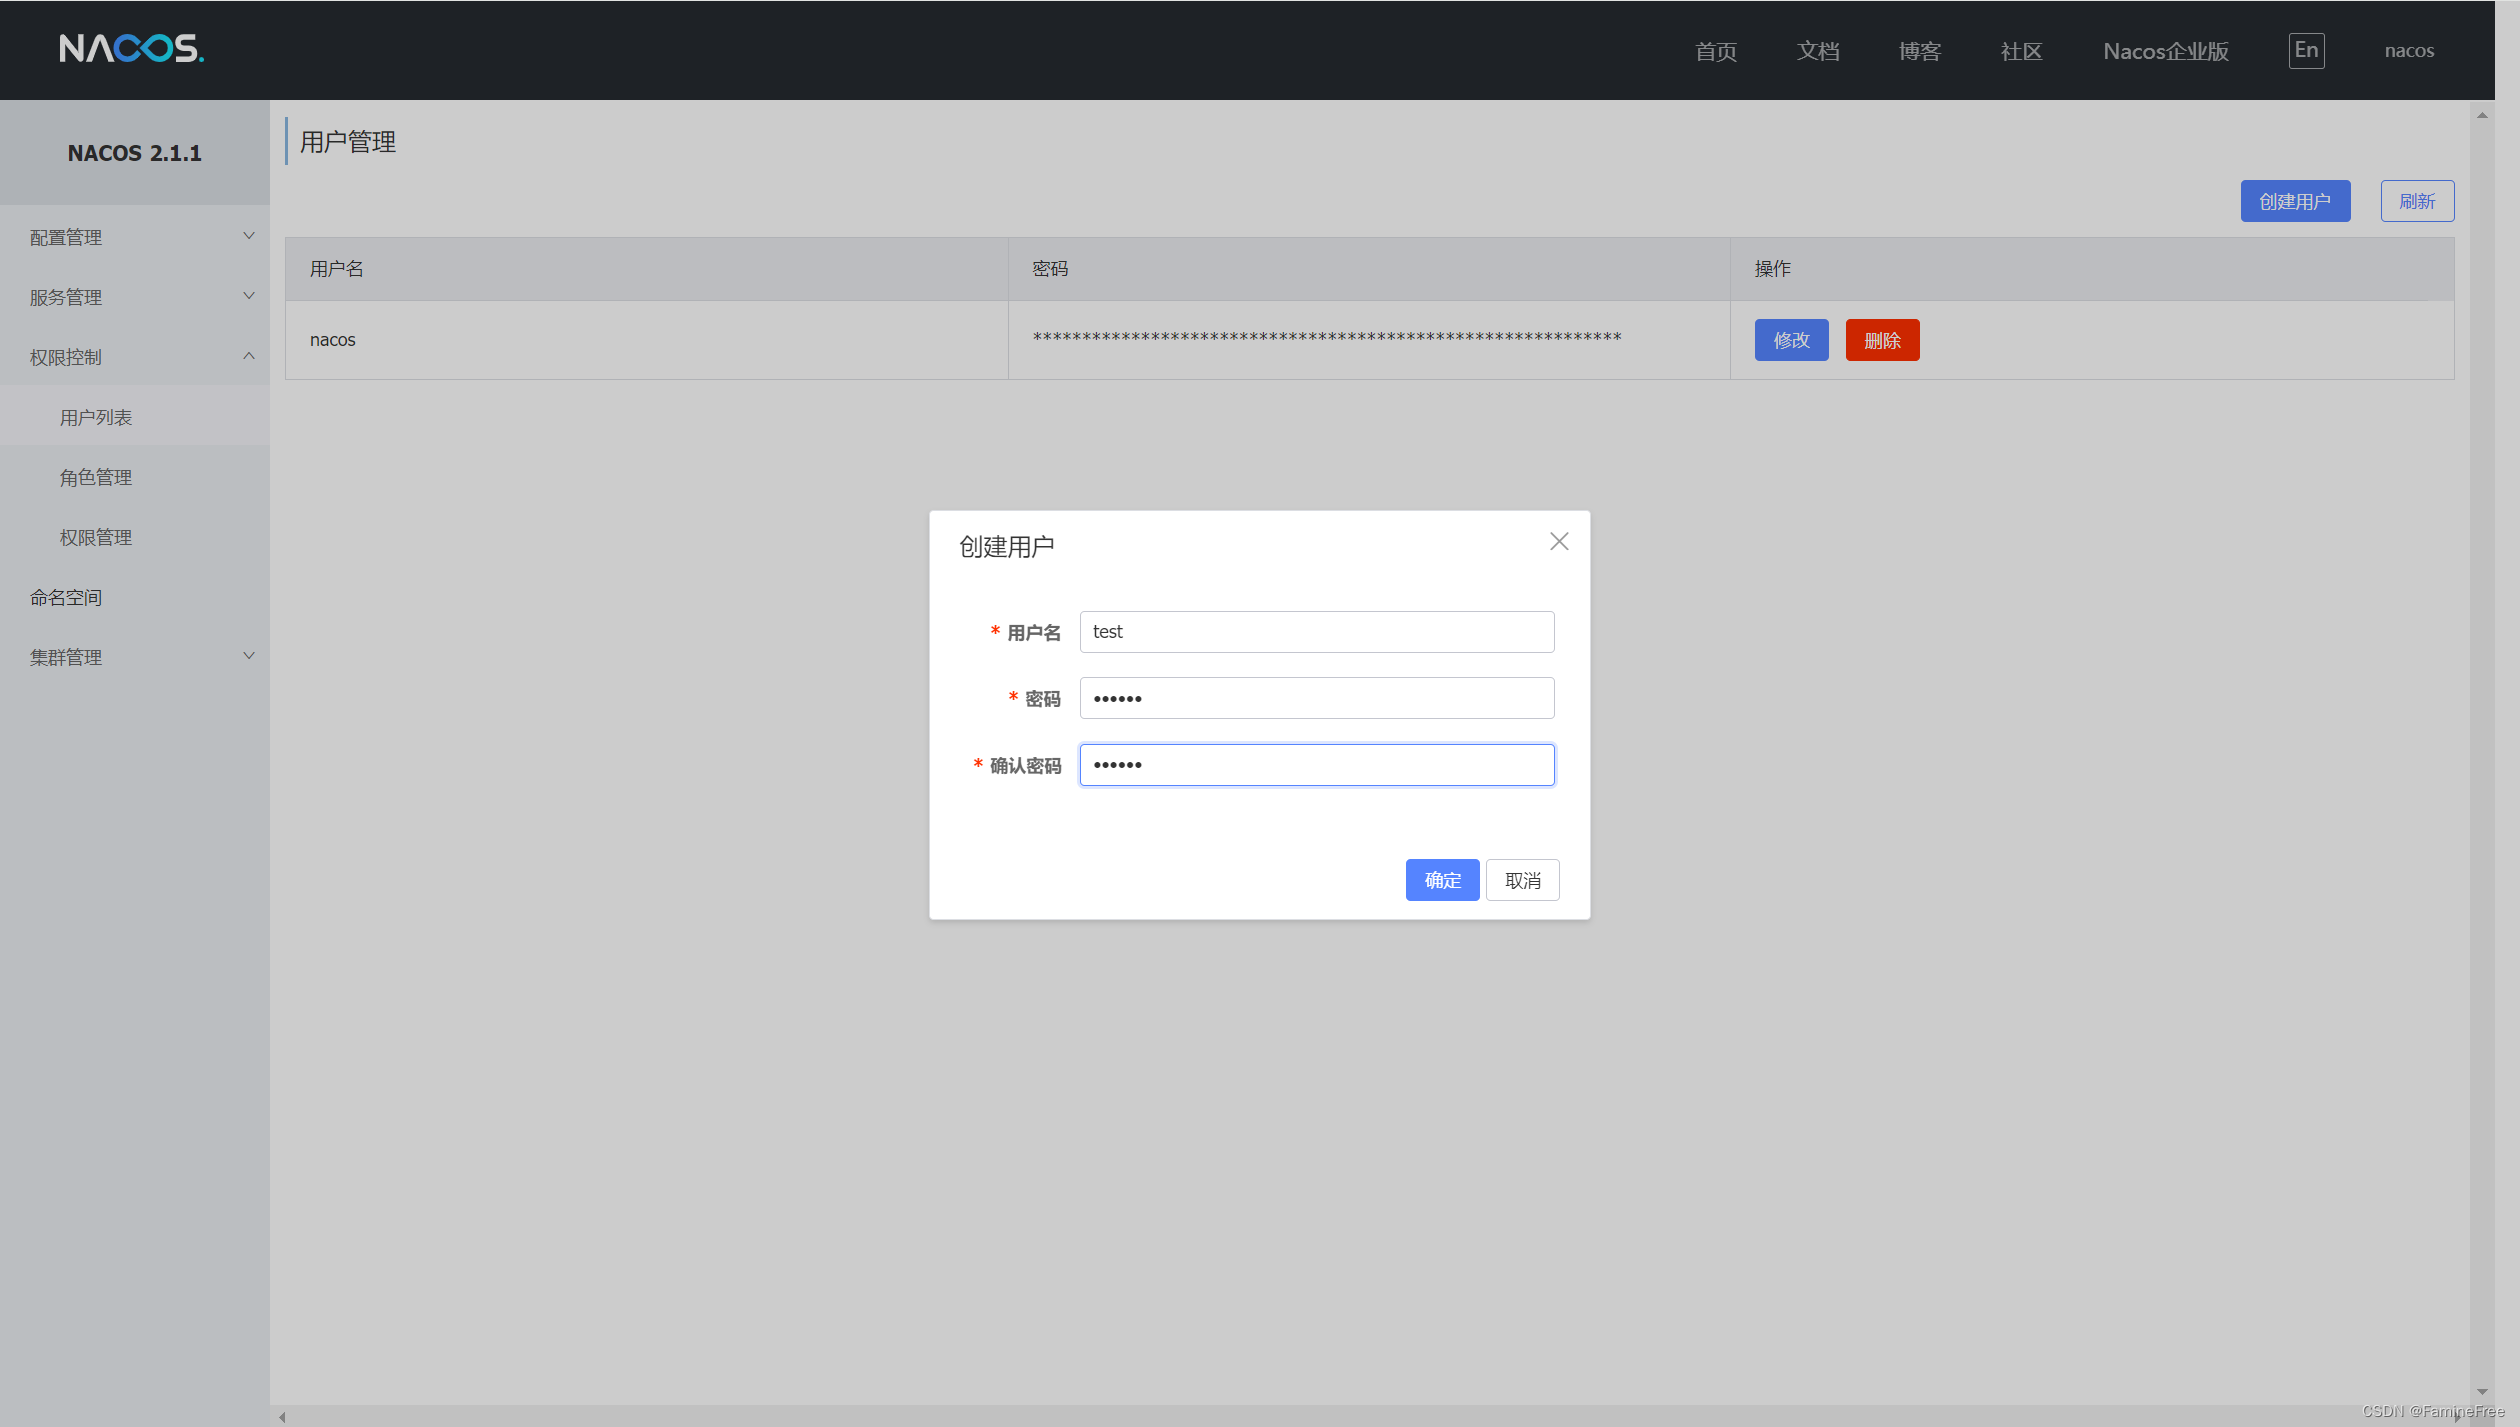
Task: Expand the 服务管理 chevron
Action: point(249,296)
